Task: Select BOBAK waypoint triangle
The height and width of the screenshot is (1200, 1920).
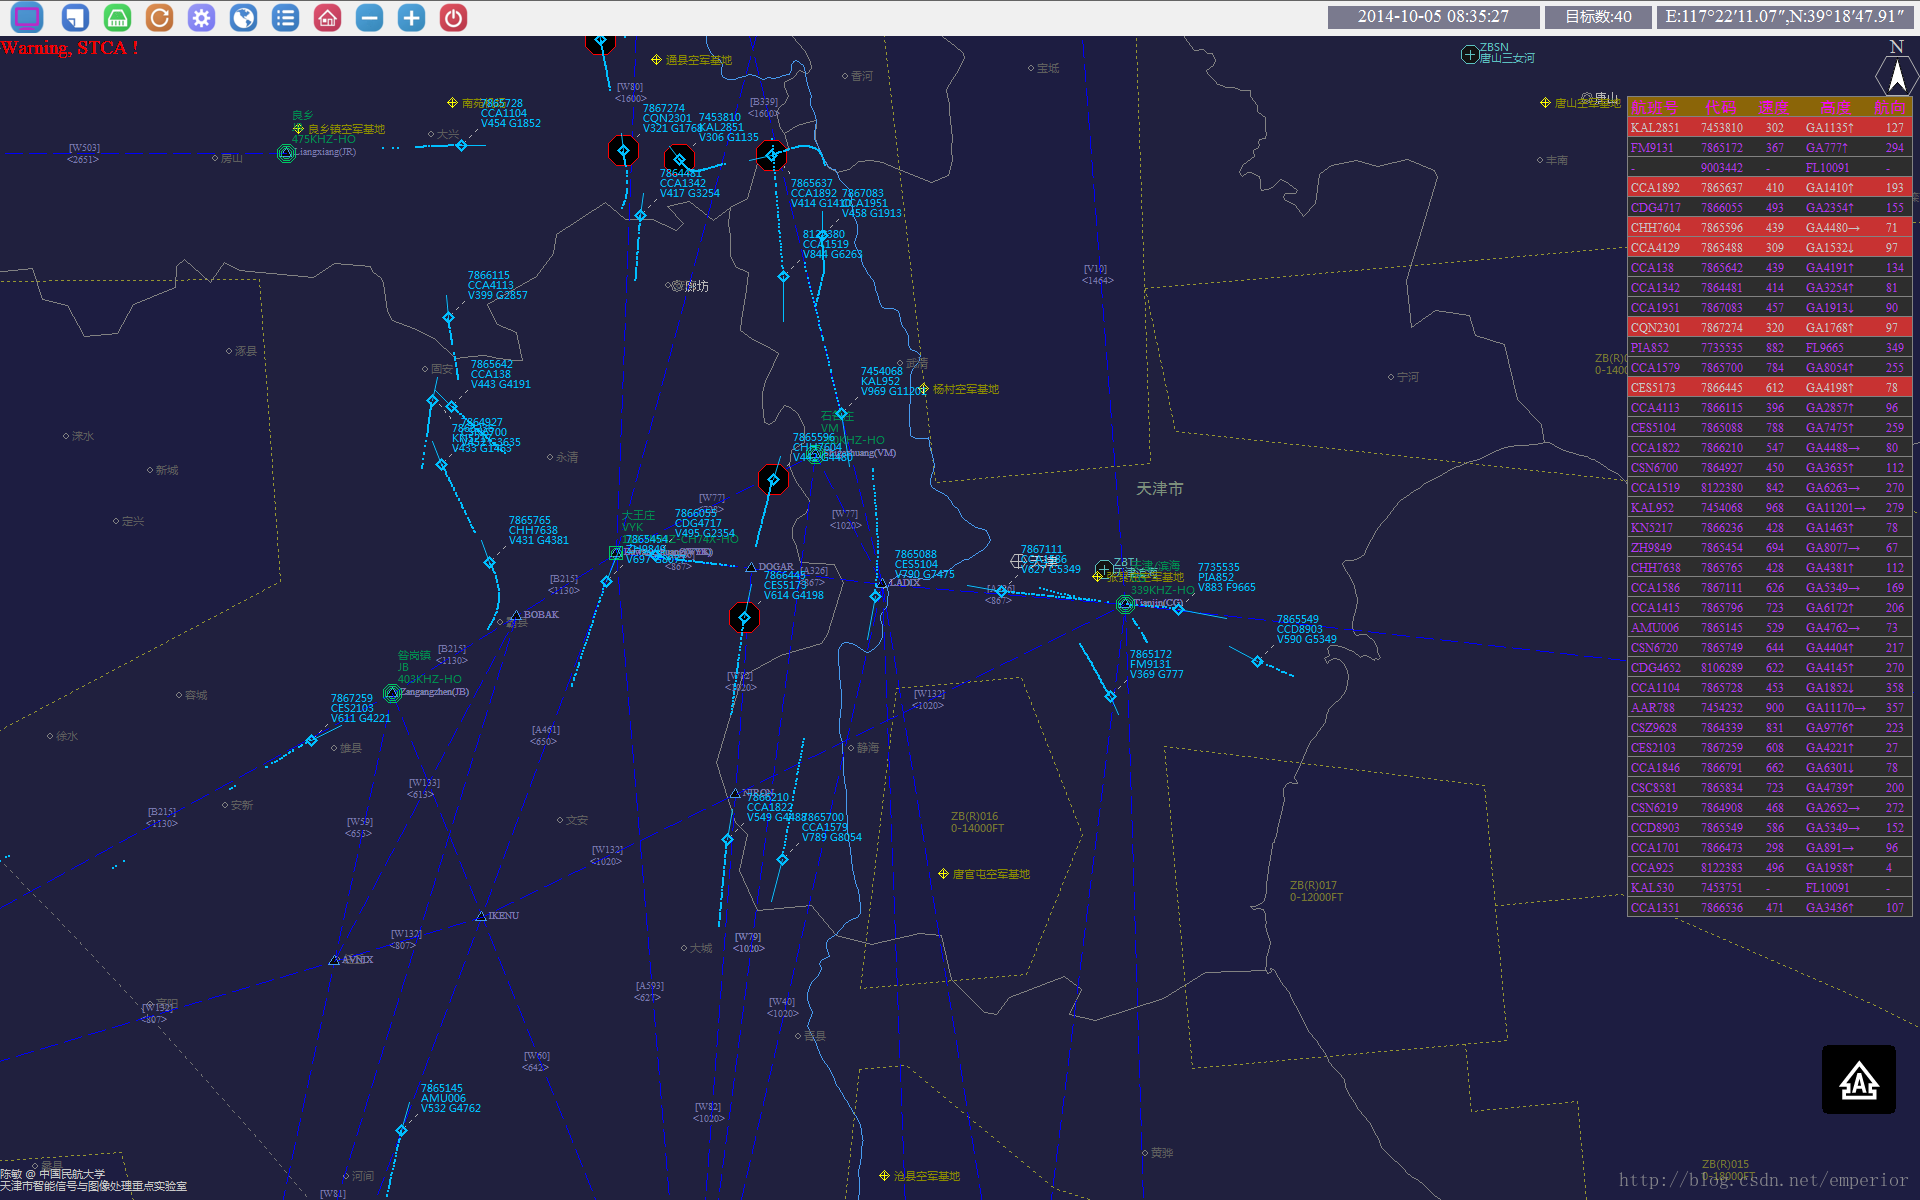Action: [516, 615]
